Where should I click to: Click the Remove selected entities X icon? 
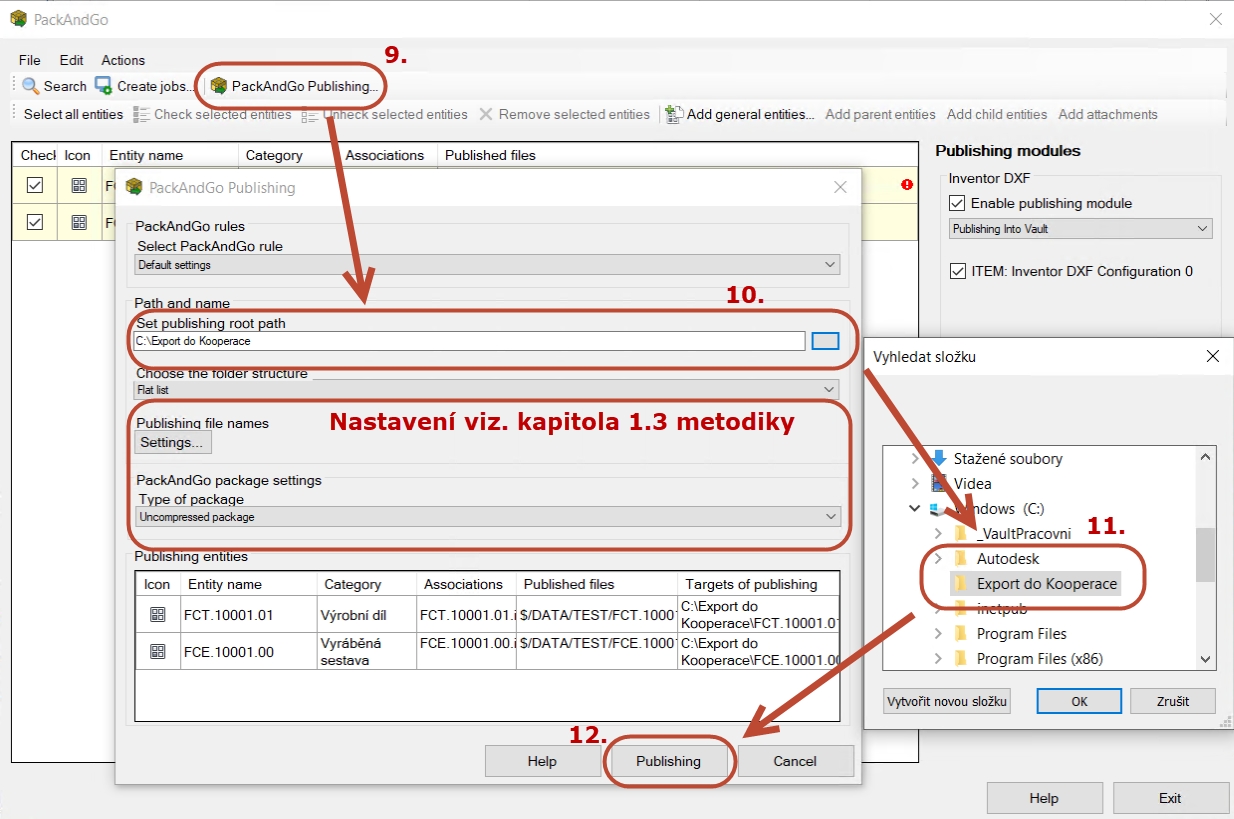click(x=486, y=114)
